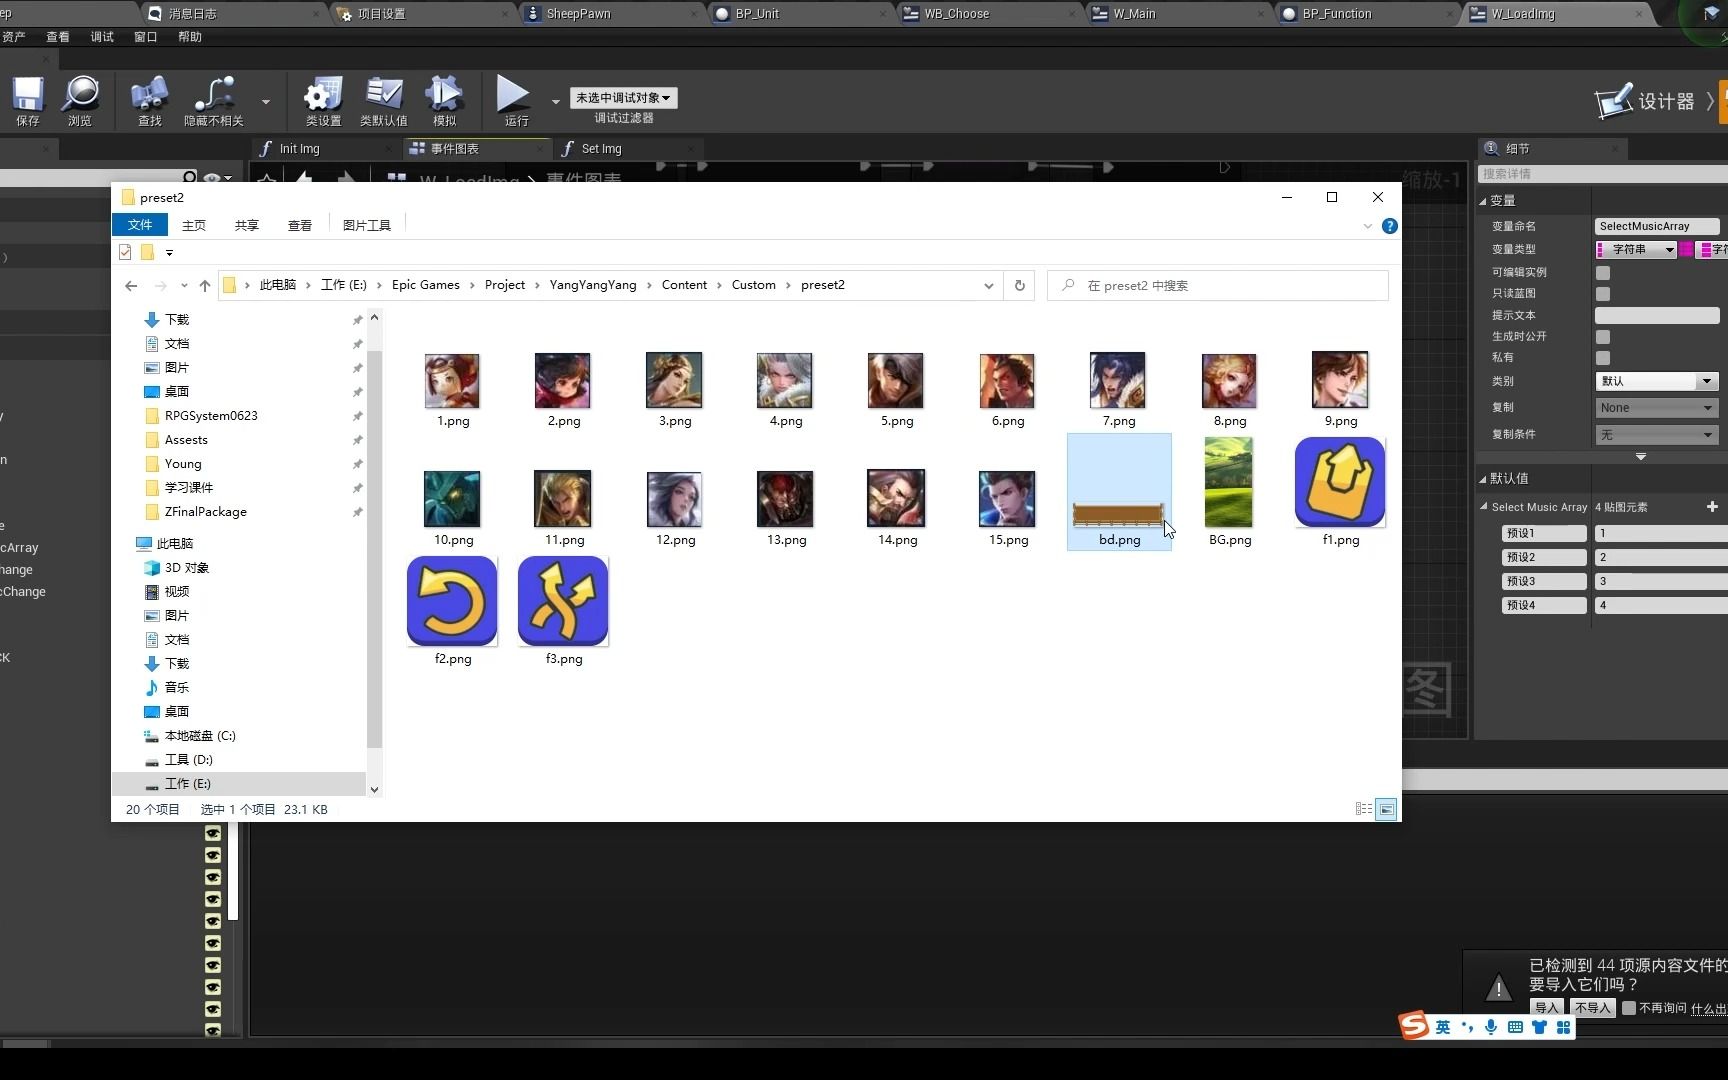This screenshot has height=1080, width=1728.
Task: Switch to the BP_Unit editor tab
Action: [x=757, y=14]
